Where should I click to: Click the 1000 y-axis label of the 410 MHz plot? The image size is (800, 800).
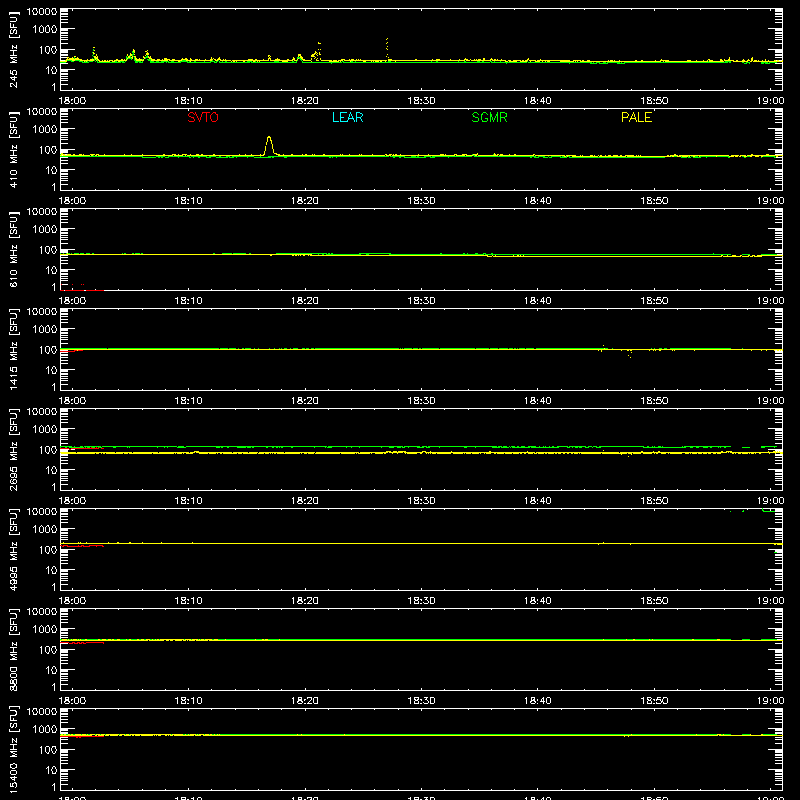click(45, 130)
